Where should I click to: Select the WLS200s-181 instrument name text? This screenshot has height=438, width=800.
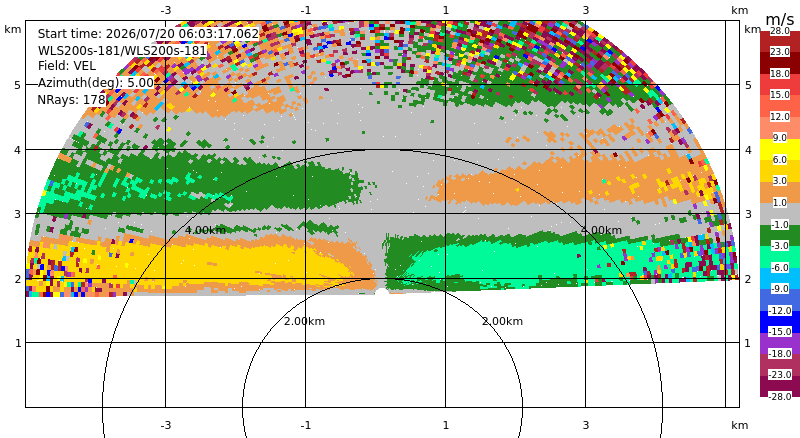coord(122,51)
